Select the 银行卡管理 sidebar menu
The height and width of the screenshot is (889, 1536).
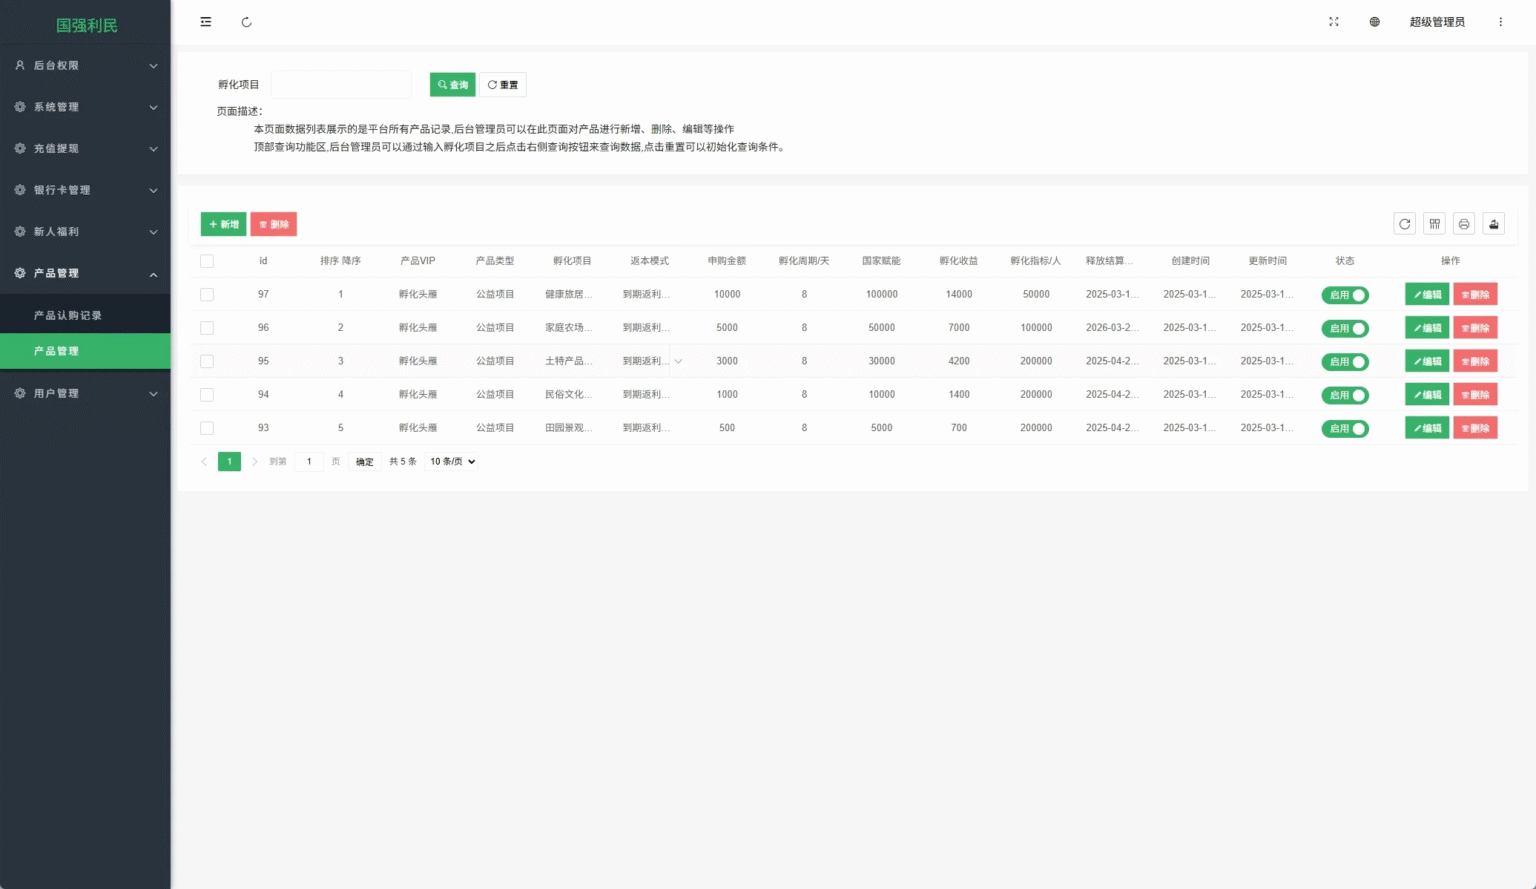85,190
